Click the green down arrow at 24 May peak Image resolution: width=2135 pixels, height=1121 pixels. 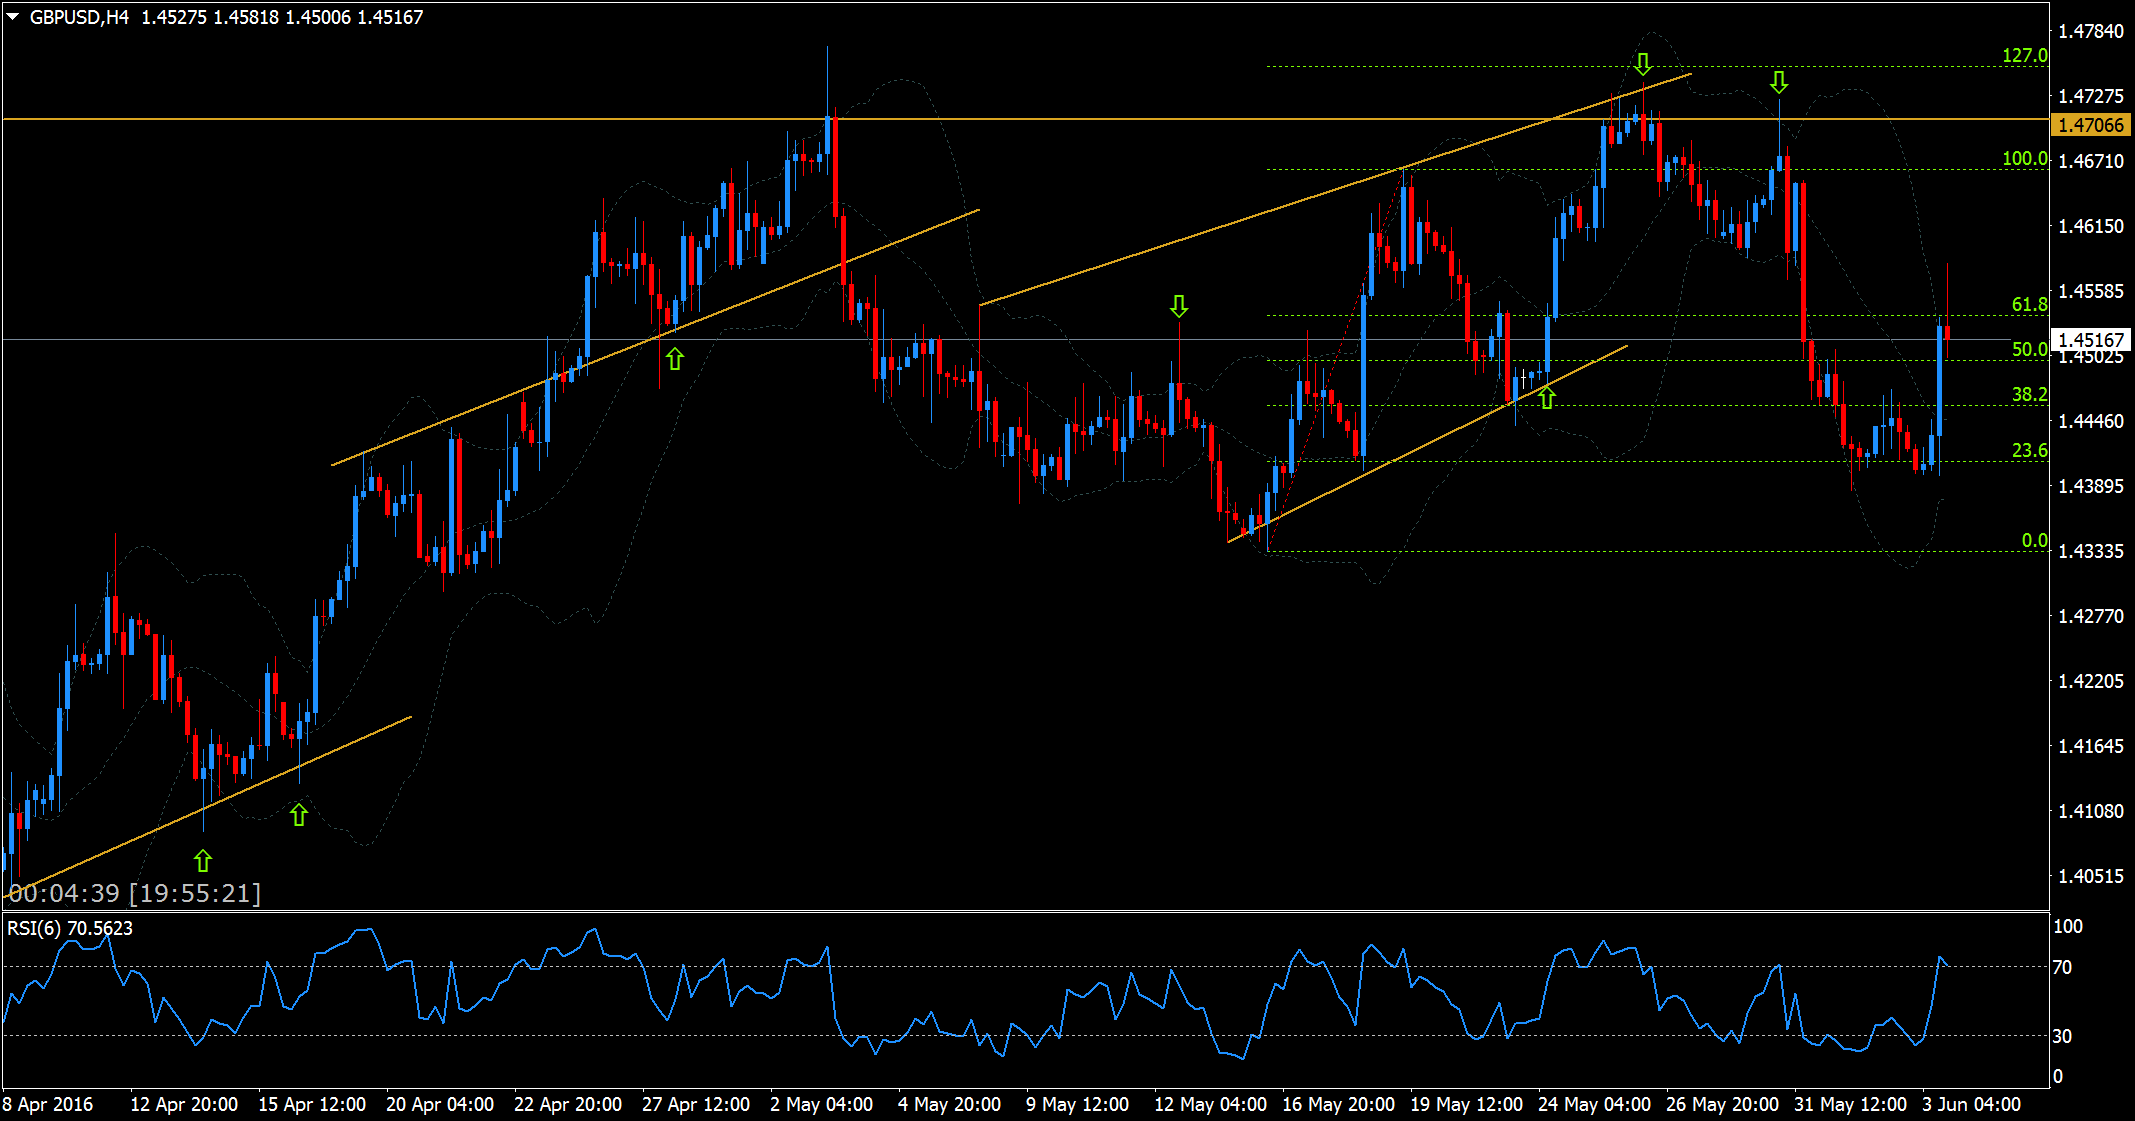pyautogui.click(x=1644, y=64)
